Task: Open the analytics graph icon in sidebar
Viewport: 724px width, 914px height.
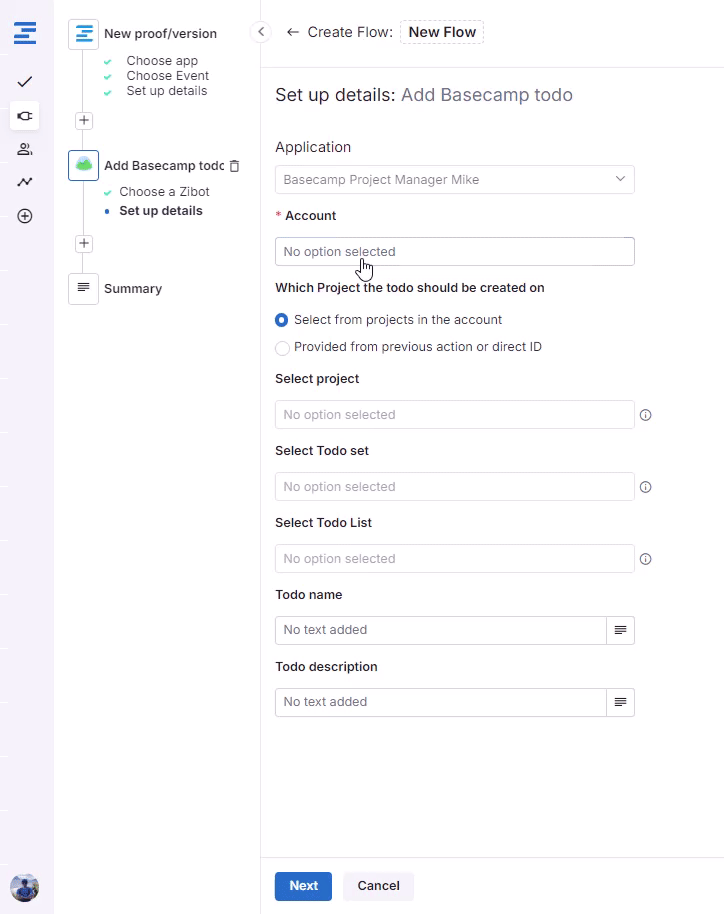Action: pos(25,182)
